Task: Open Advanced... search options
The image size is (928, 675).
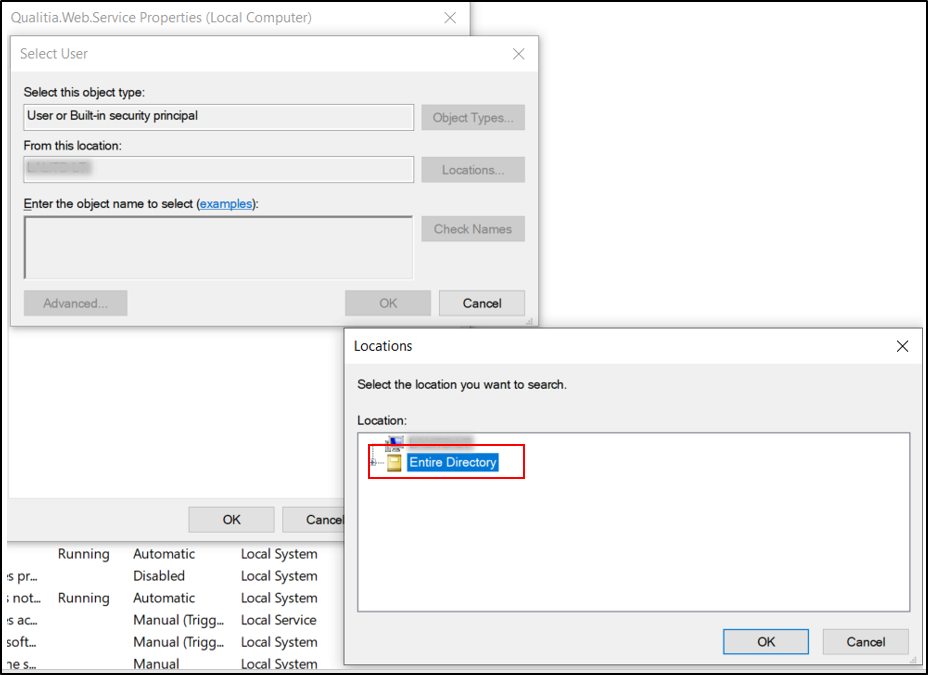Action: [75, 303]
